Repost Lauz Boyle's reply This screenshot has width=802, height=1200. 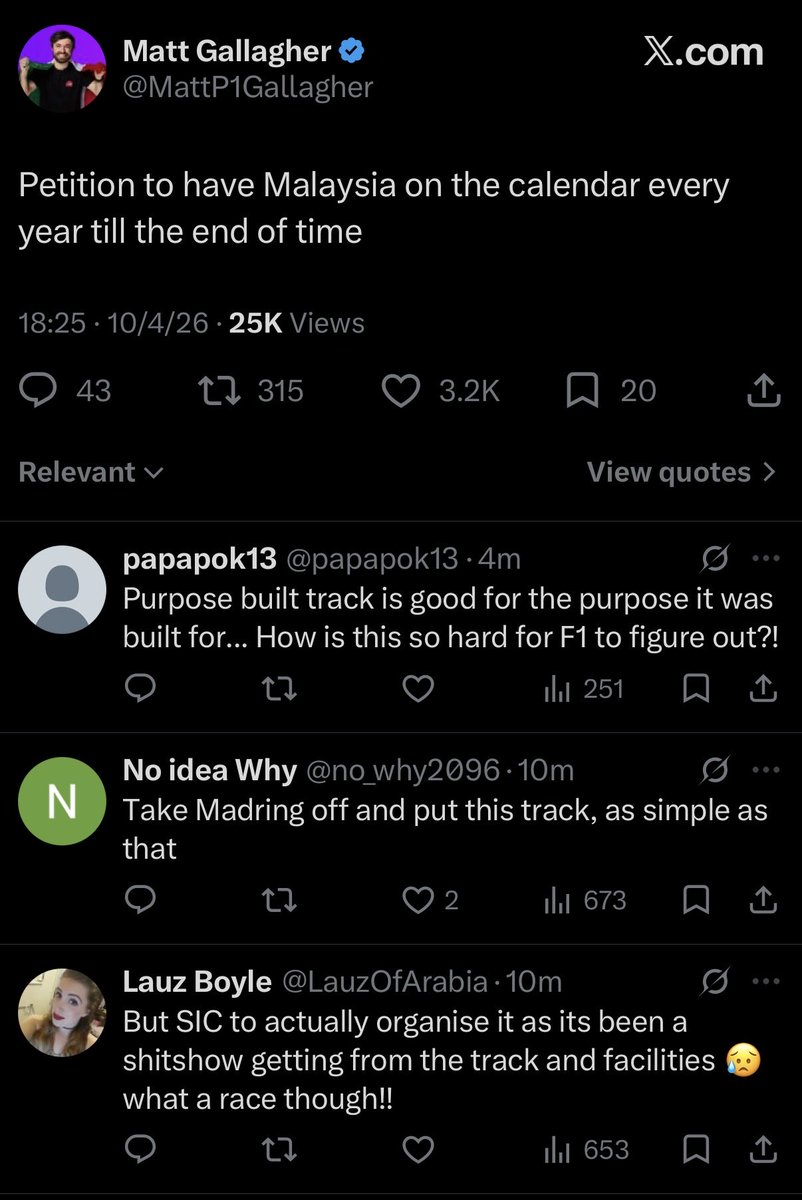pos(281,1150)
